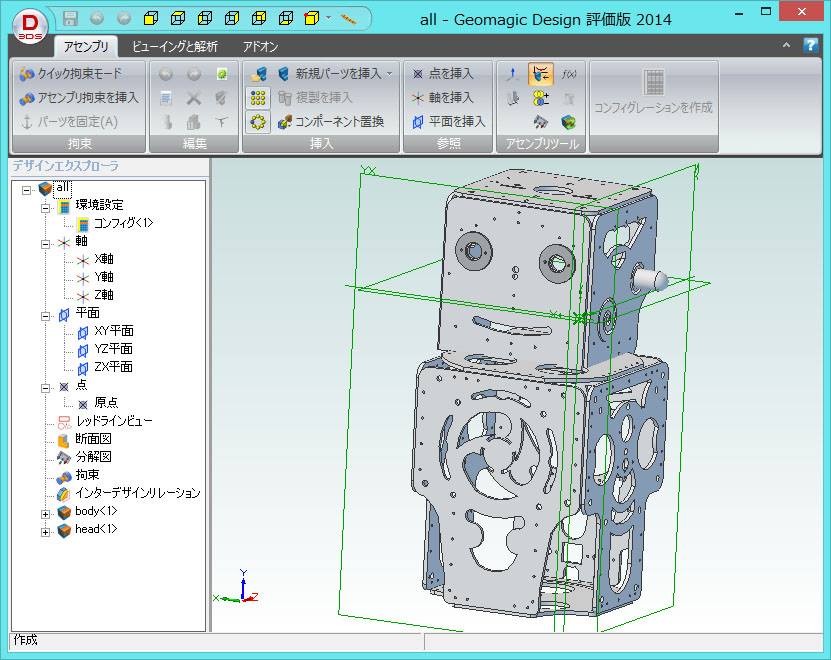Collapse the 軸 tree node

[x=46, y=244]
